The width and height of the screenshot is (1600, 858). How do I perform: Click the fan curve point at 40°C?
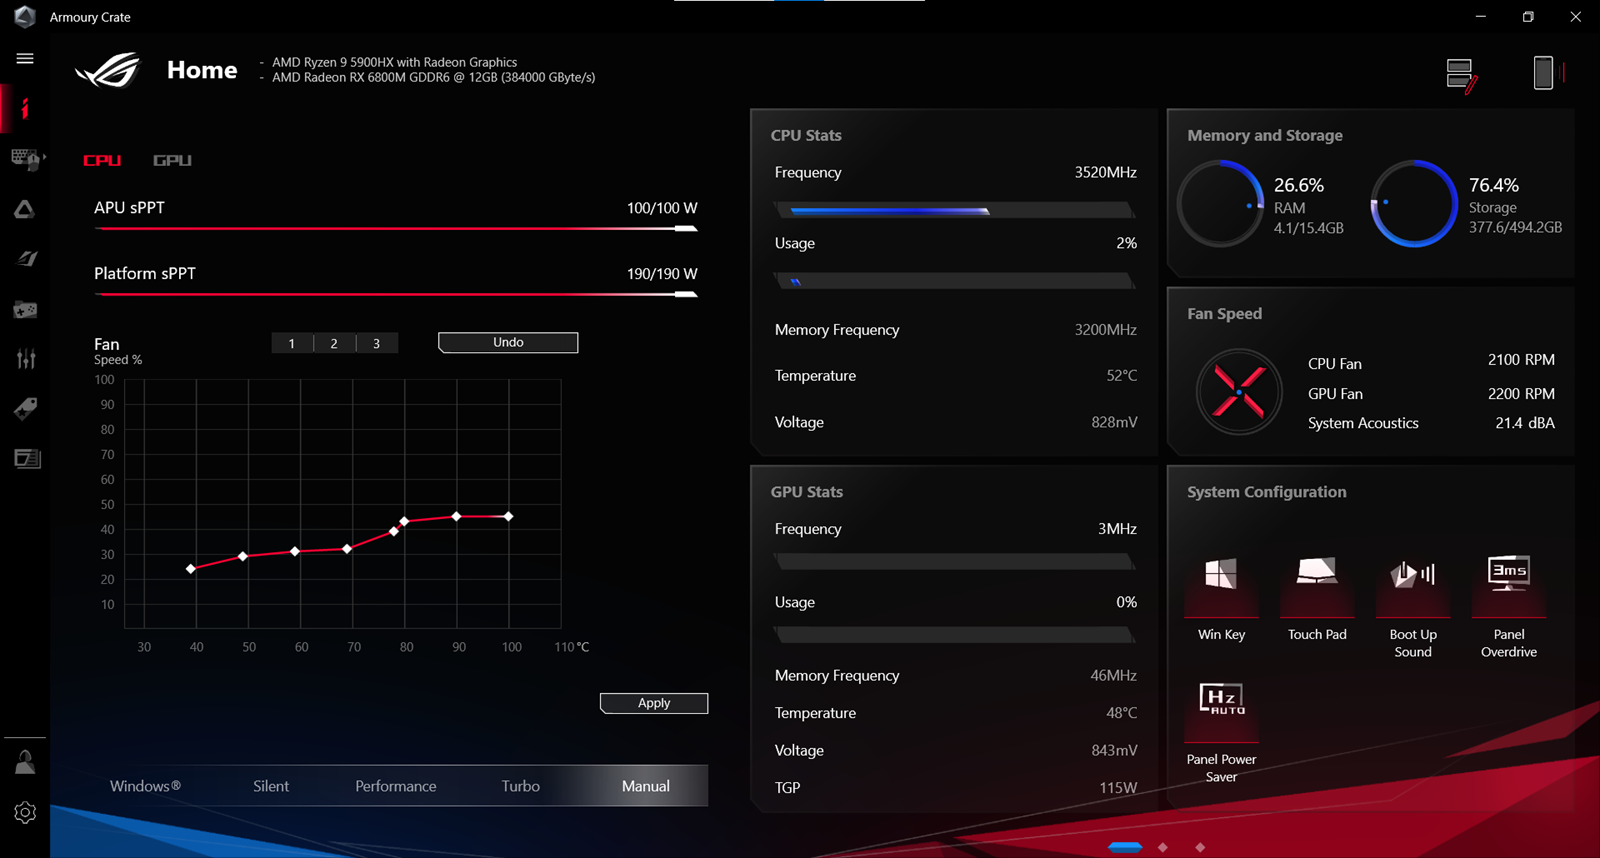pos(191,569)
